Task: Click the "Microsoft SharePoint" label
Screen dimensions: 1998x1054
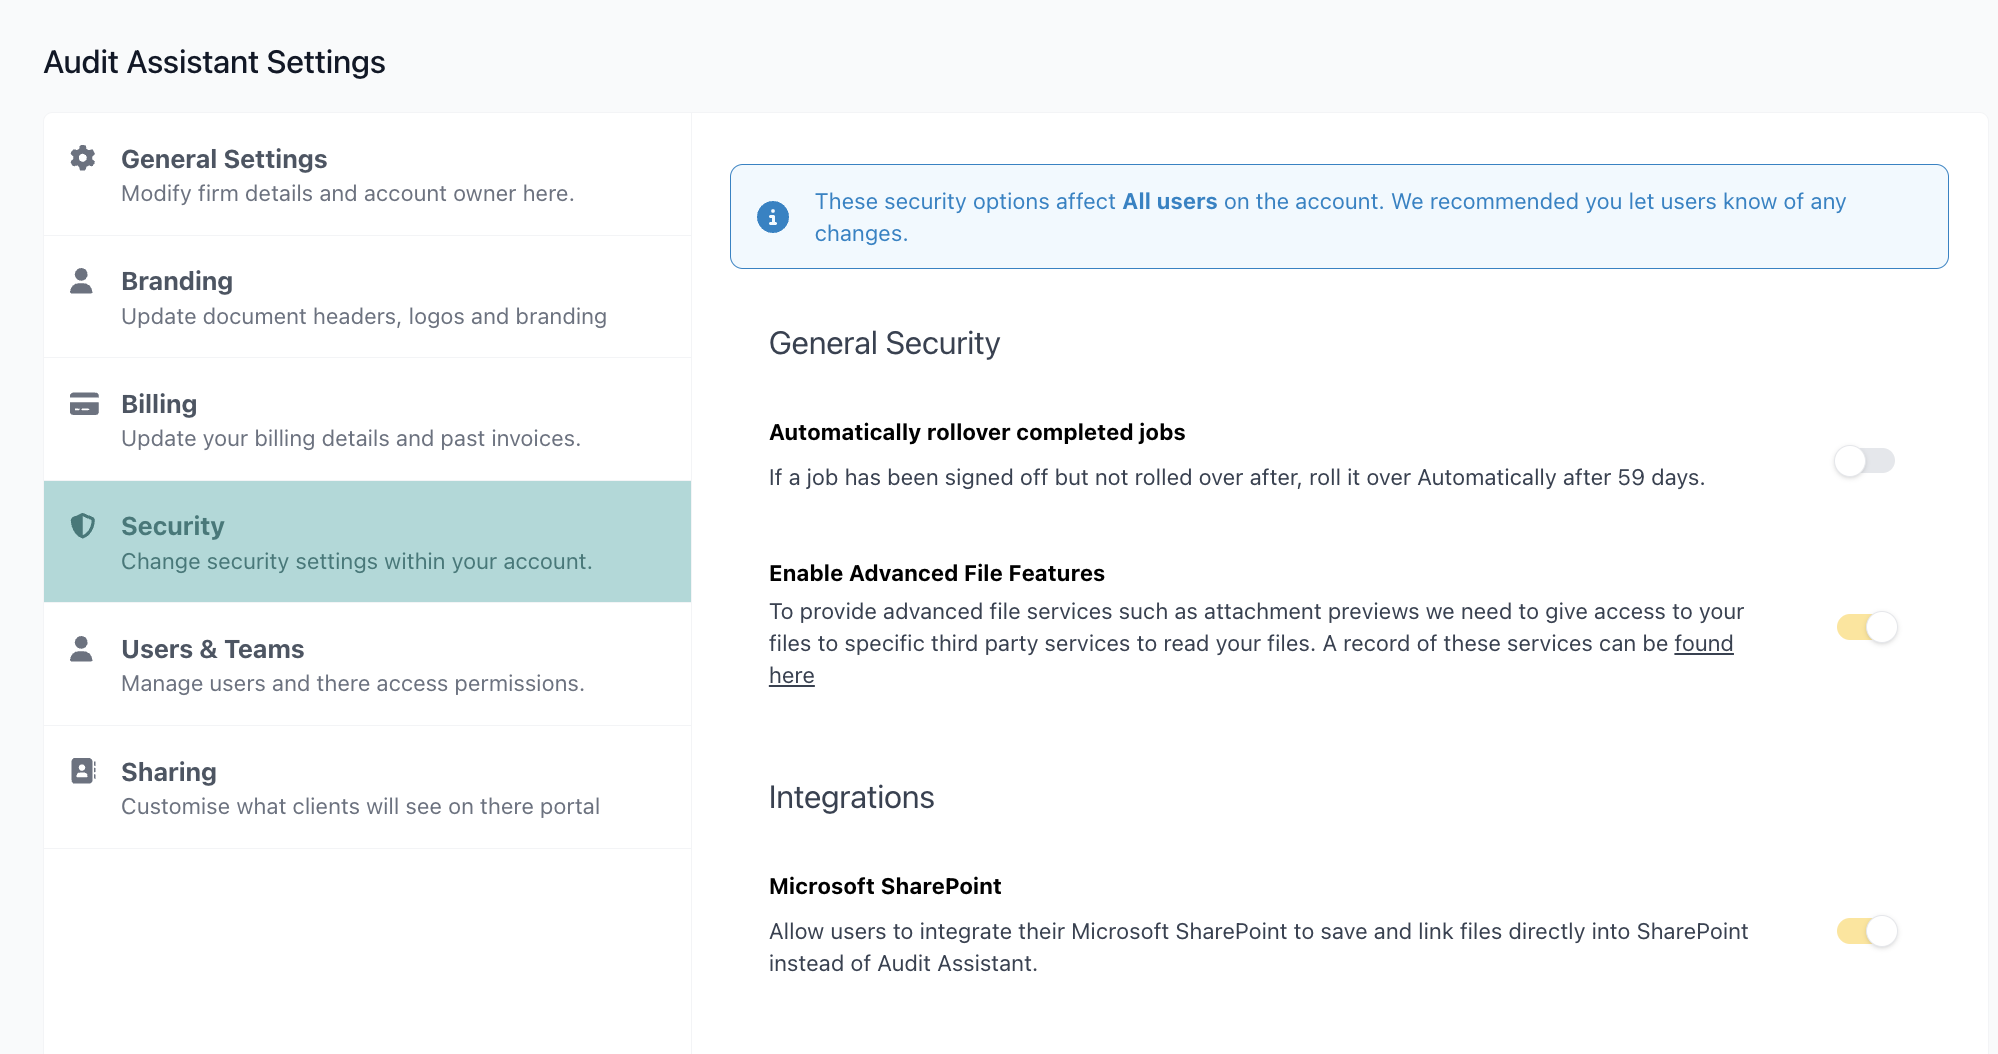Action: coord(885,886)
